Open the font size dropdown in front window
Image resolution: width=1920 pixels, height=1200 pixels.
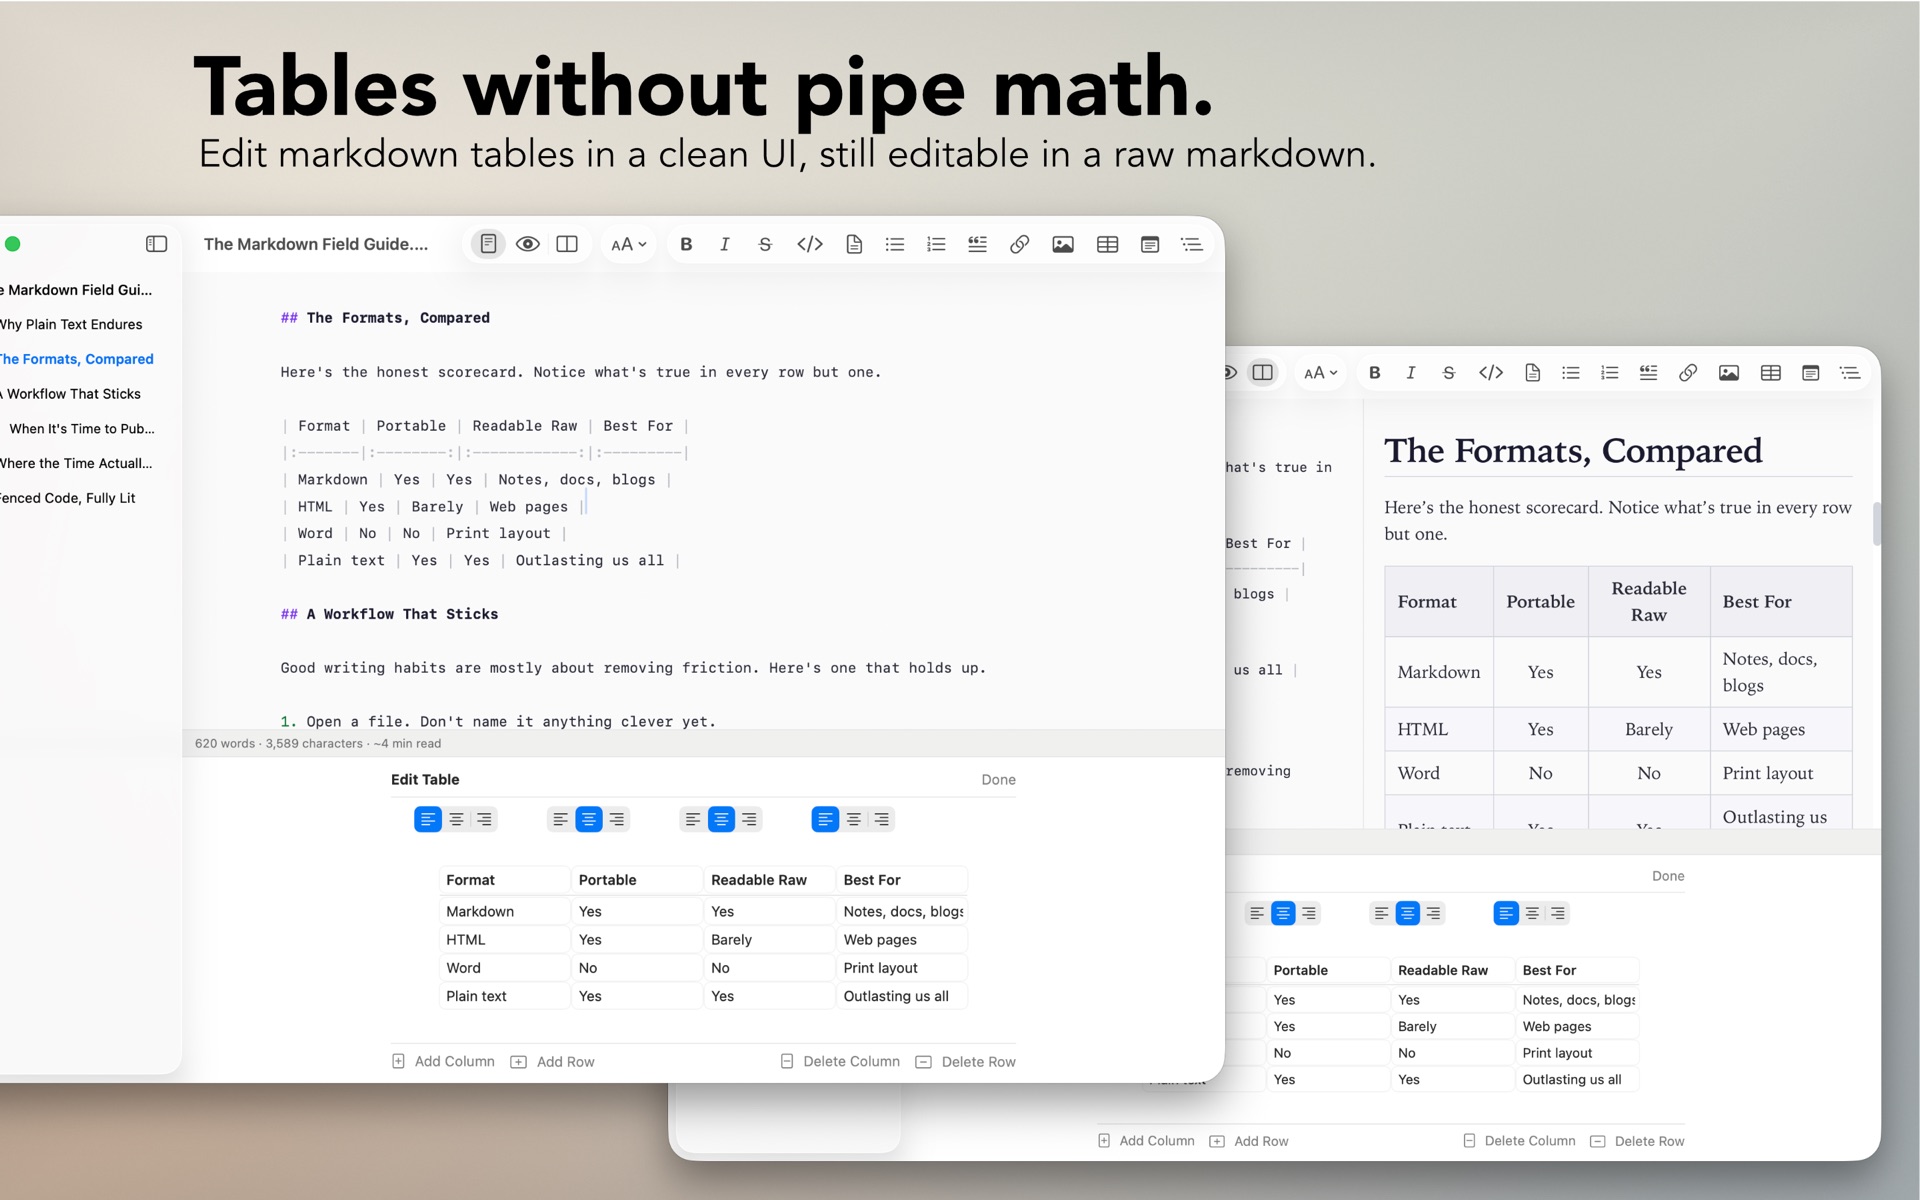pyautogui.click(x=629, y=244)
